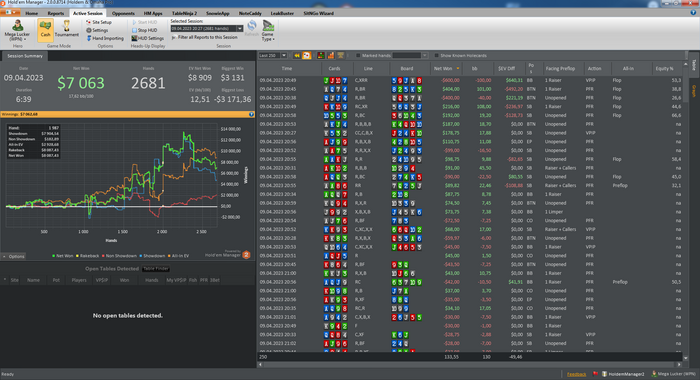Click the orange bar chart icon
700x380 pixels.
pyautogui.click(x=331, y=55)
